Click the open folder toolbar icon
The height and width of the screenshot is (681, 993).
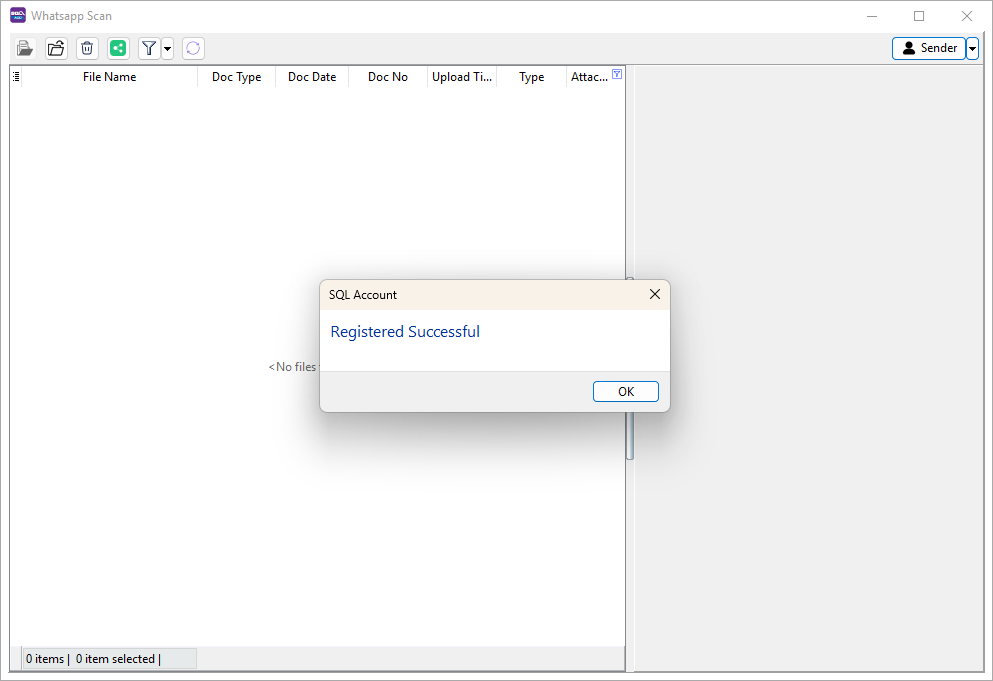56,48
